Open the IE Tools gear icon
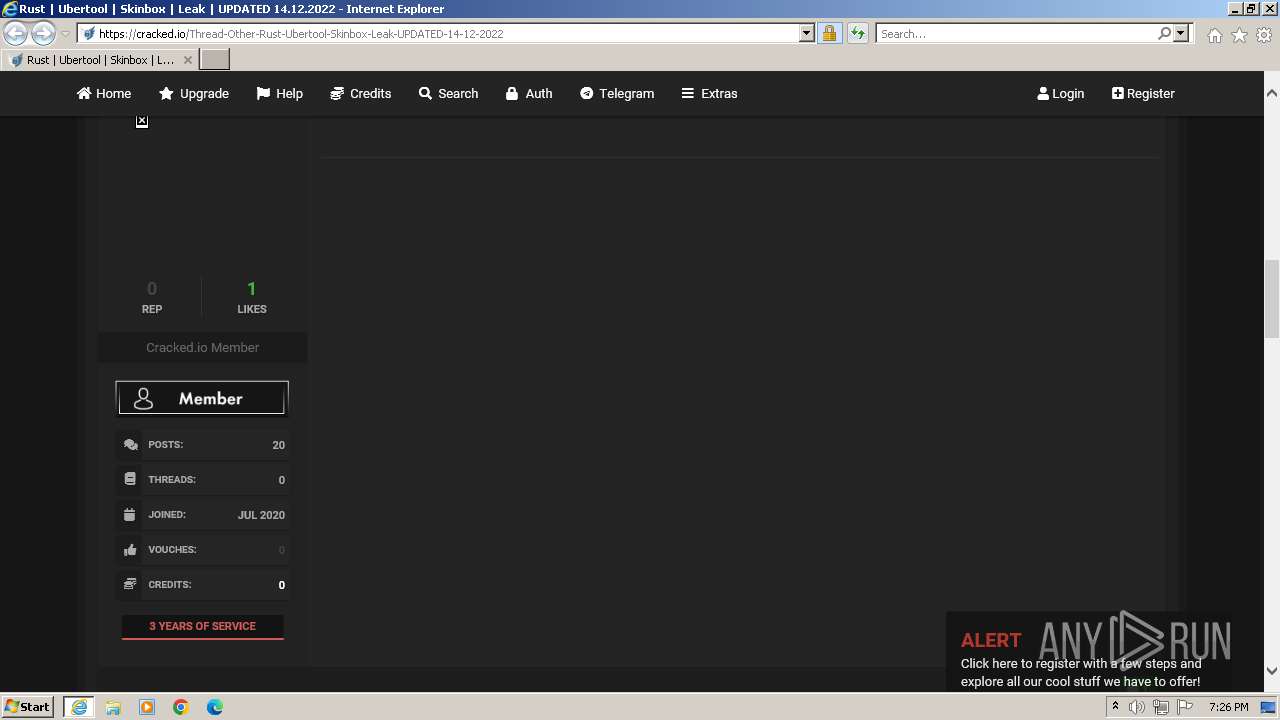This screenshot has height=720, width=1280. click(x=1264, y=35)
